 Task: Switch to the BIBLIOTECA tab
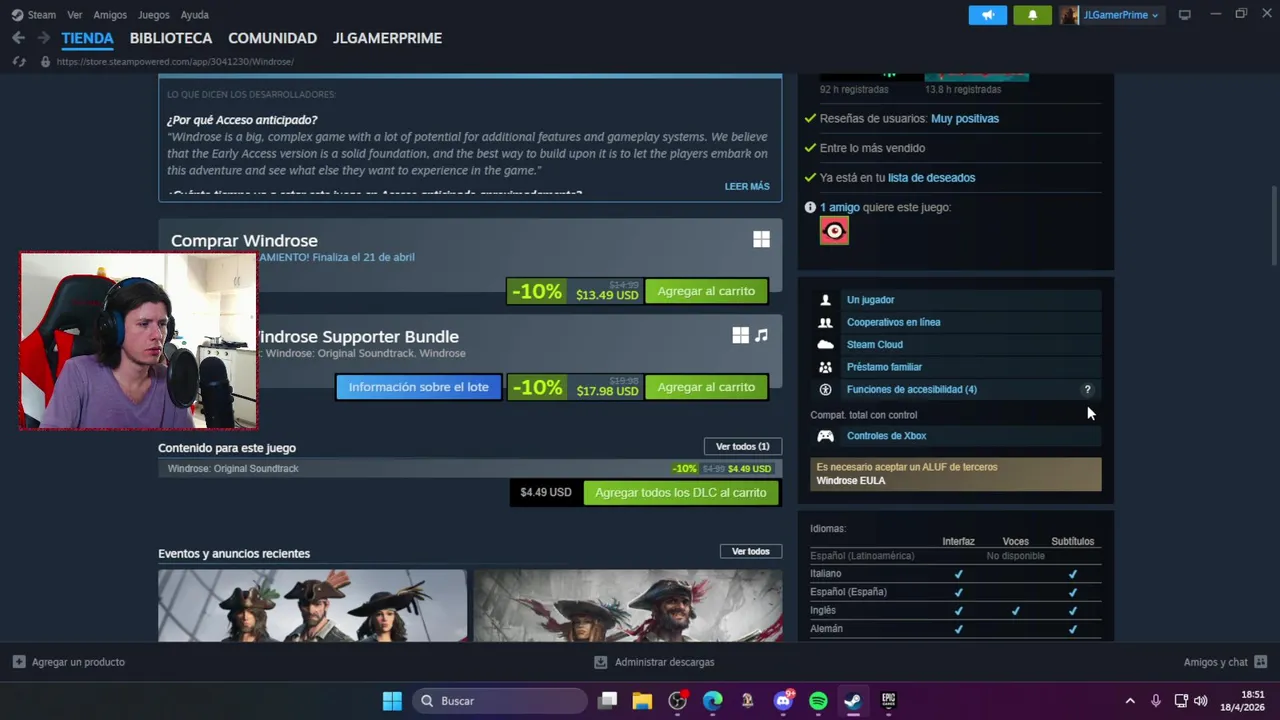tap(171, 38)
